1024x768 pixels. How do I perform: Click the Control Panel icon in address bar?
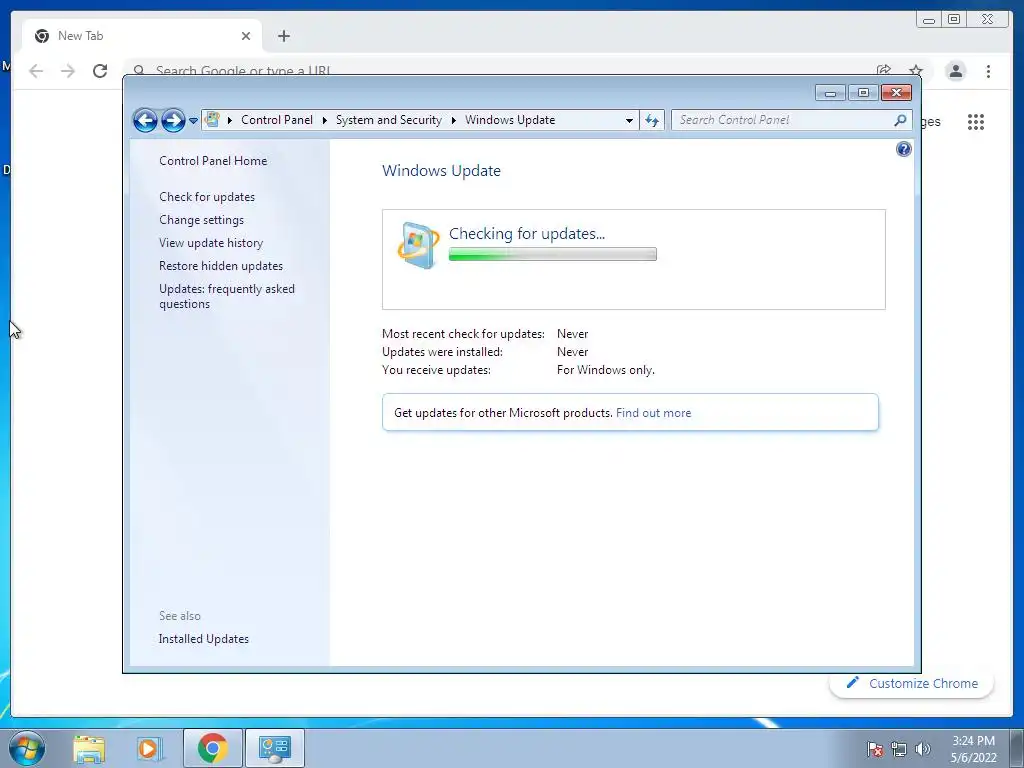tap(212, 120)
